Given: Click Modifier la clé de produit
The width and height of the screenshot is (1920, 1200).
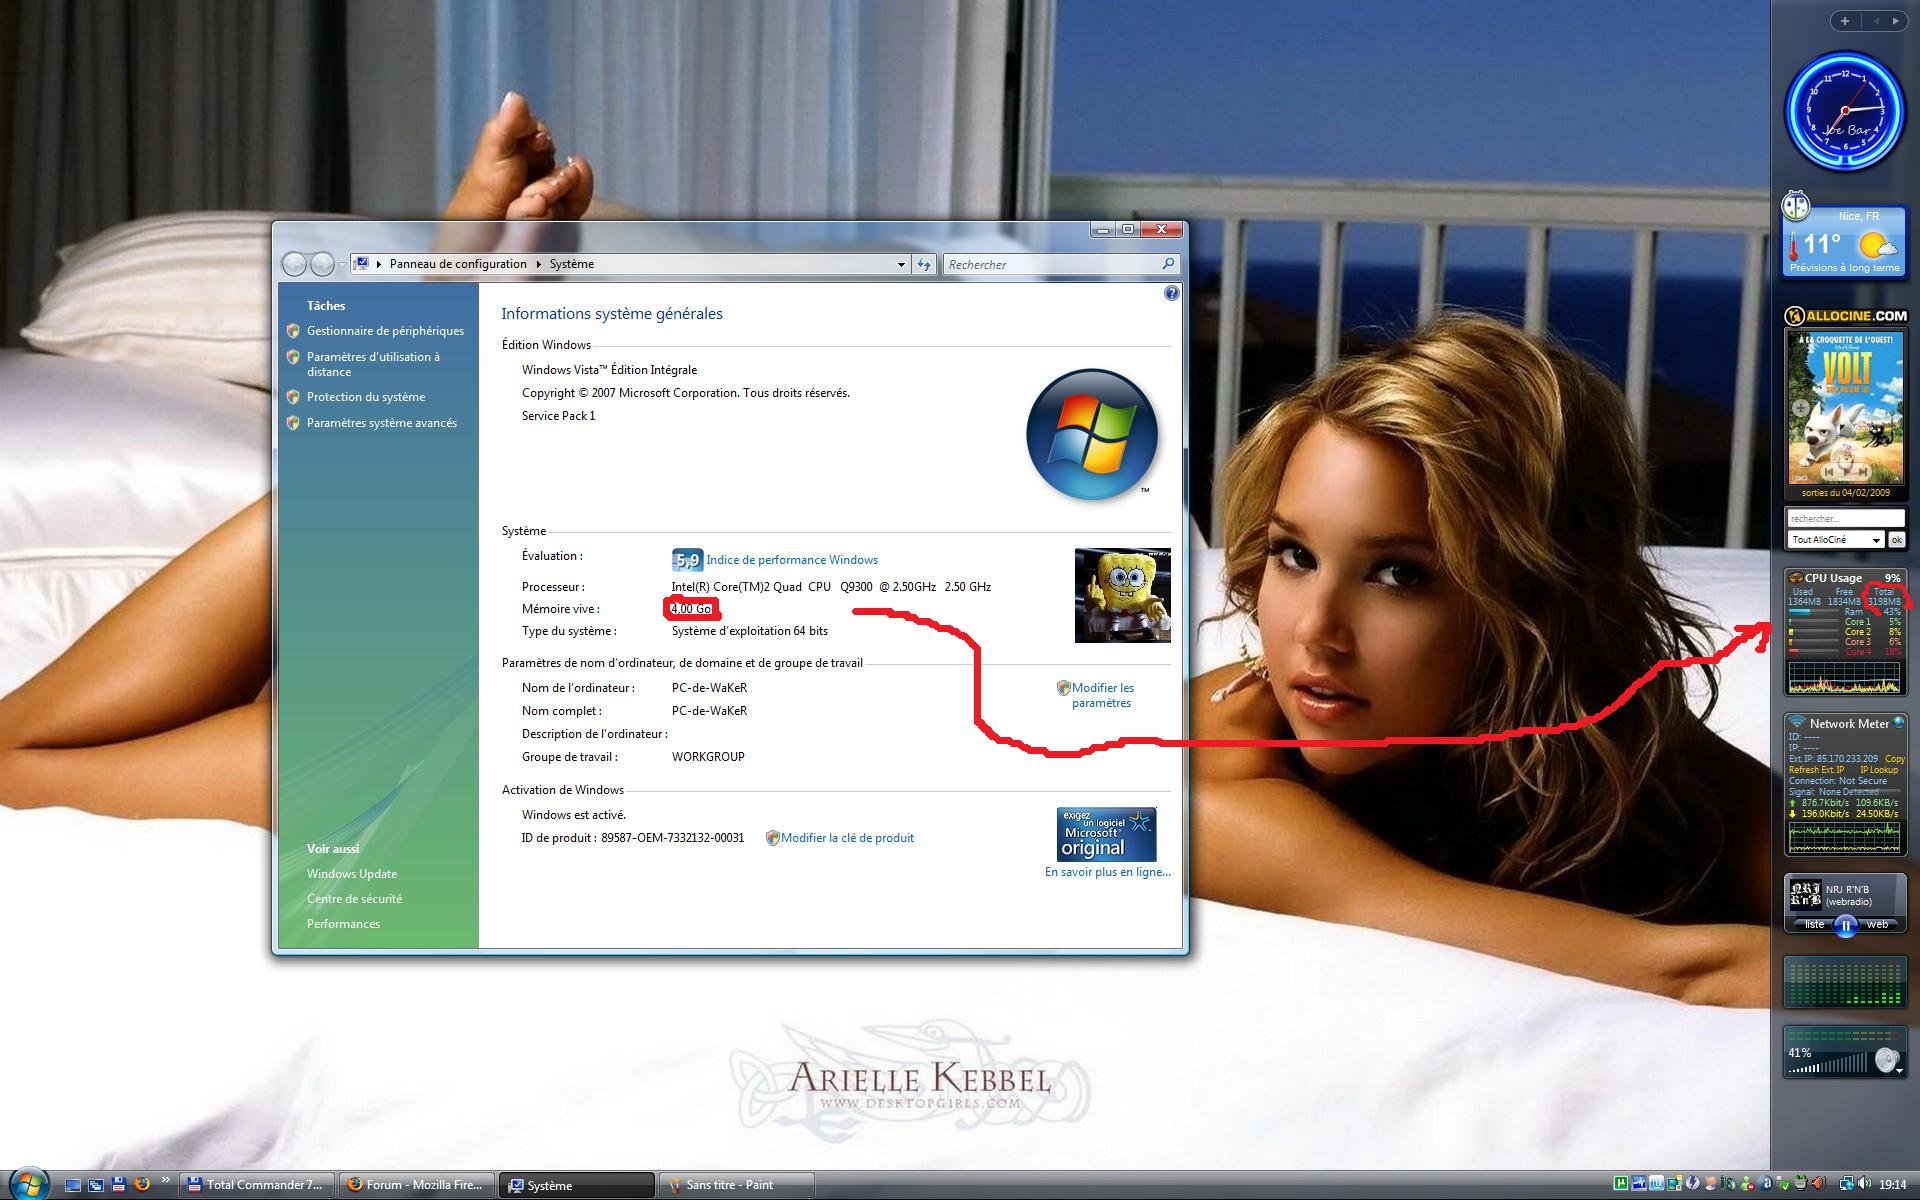Looking at the screenshot, I should tap(846, 838).
